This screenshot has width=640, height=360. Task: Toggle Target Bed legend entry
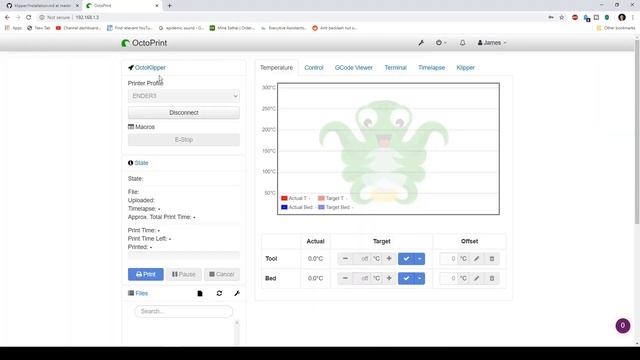(x=336, y=207)
